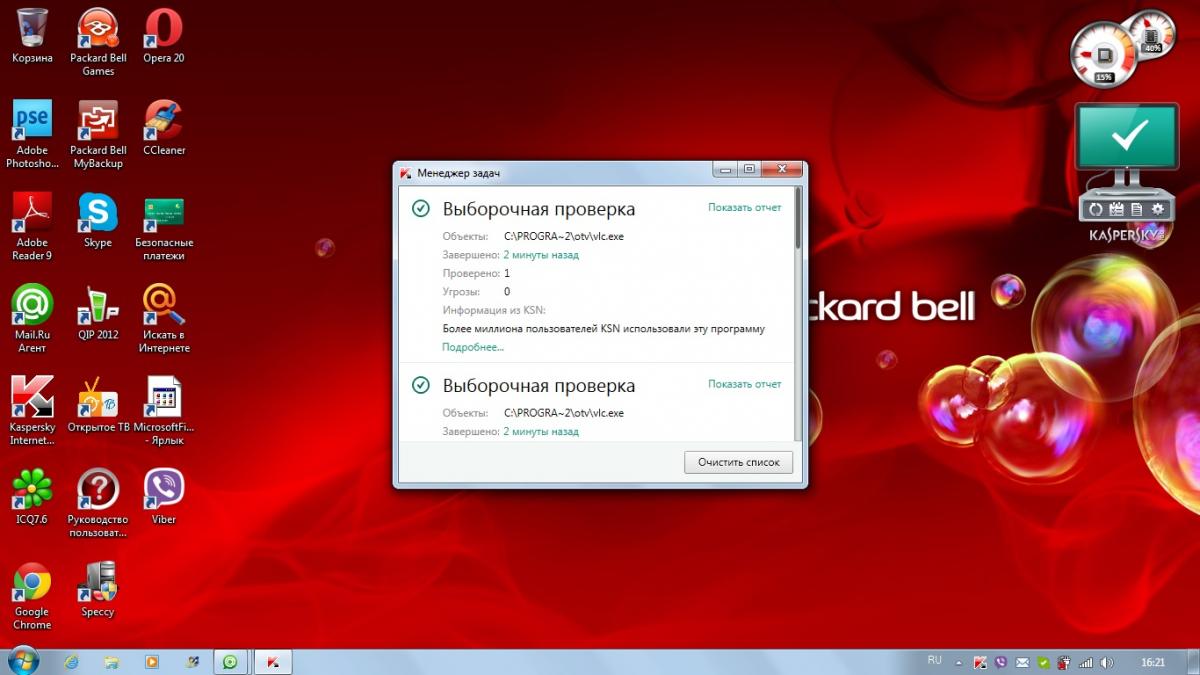Maximize the Менеджер задач window

[749, 169]
